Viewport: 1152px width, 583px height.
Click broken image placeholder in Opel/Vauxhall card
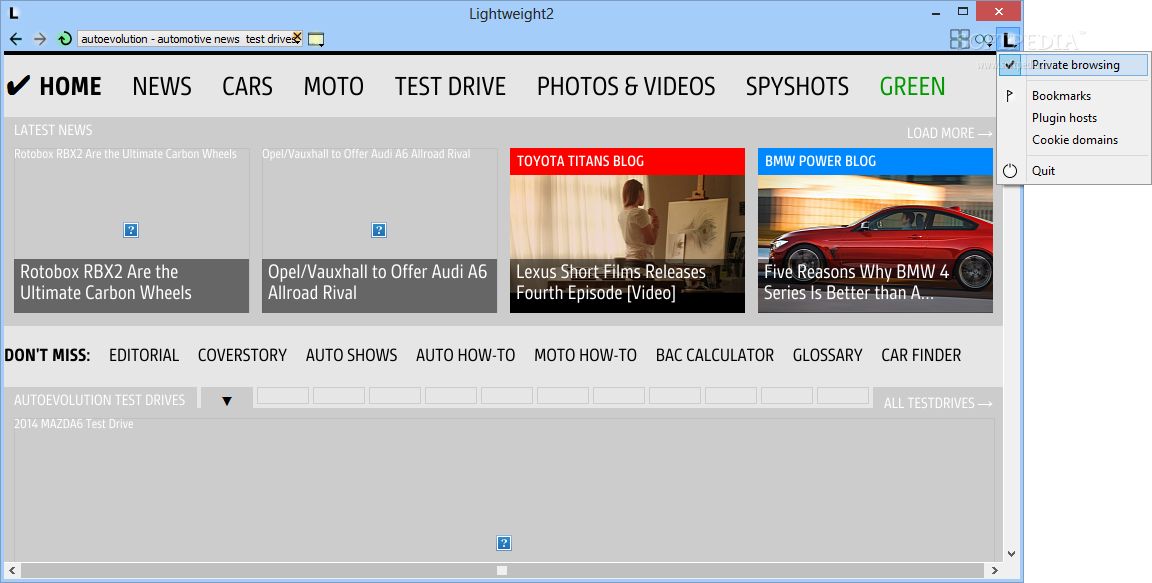379,231
